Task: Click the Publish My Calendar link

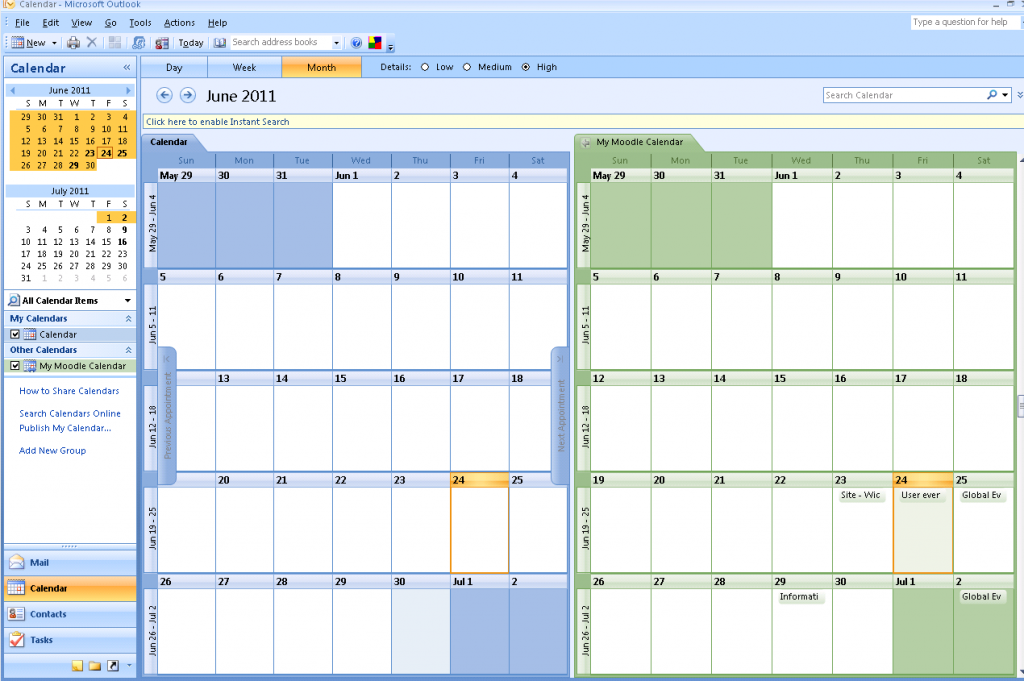Action: 65,428
